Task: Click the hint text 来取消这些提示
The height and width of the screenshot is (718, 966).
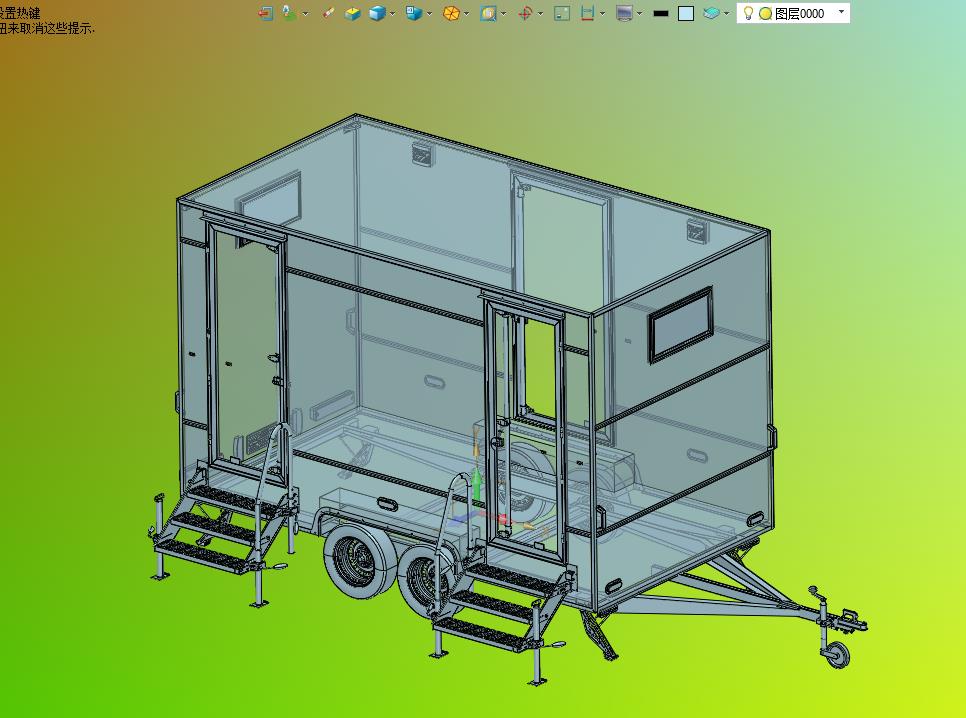Action: [51, 28]
